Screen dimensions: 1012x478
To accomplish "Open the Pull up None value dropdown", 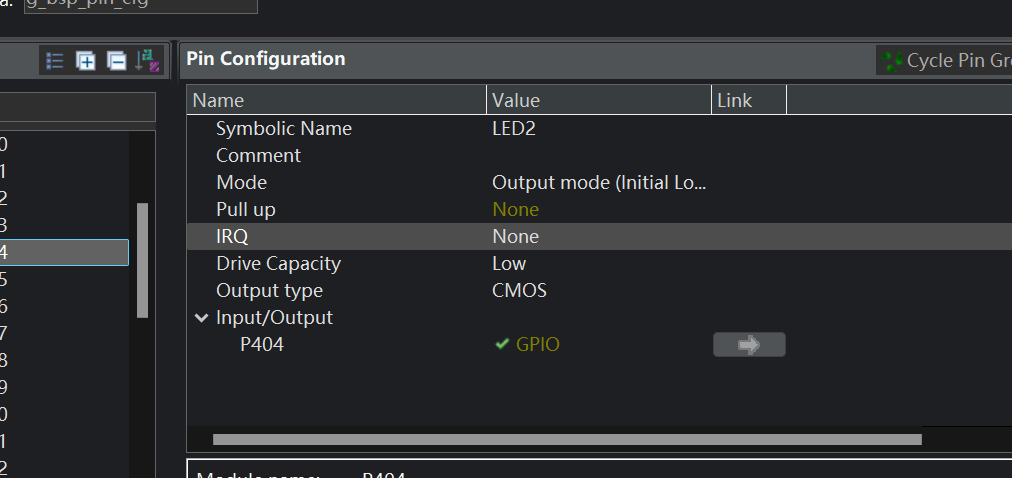I will [516, 210].
